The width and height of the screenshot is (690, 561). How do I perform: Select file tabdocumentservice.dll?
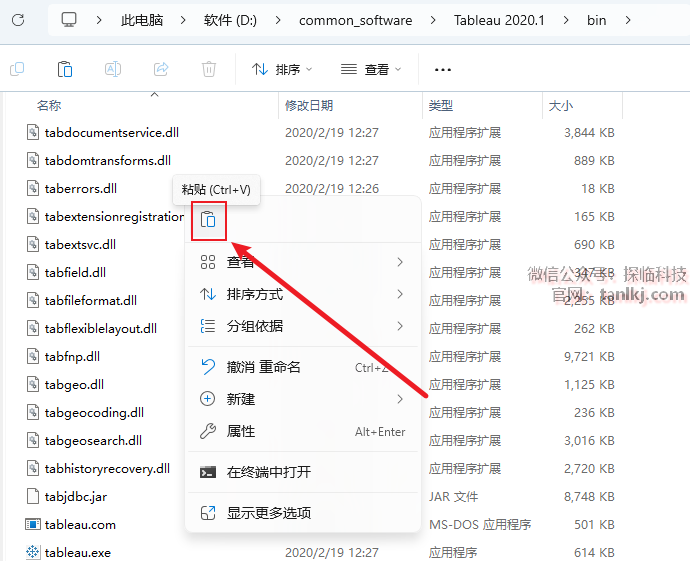[x=112, y=132]
